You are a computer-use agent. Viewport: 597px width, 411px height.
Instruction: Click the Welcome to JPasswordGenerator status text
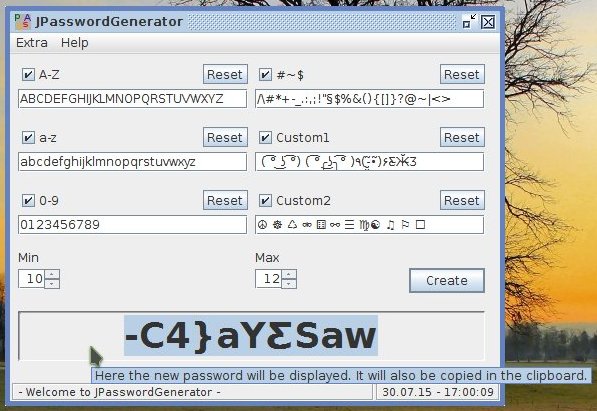pos(119,392)
